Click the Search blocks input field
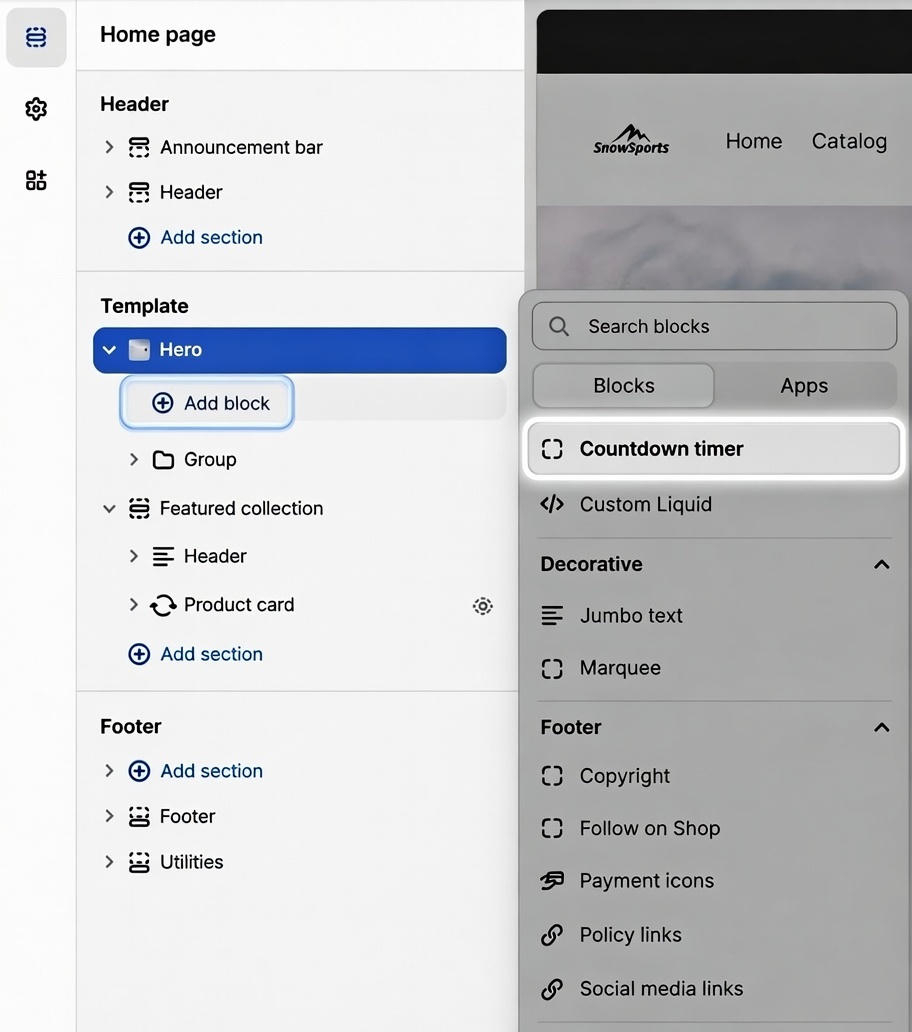Screen dimensions: 912x1032 click(714, 326)
